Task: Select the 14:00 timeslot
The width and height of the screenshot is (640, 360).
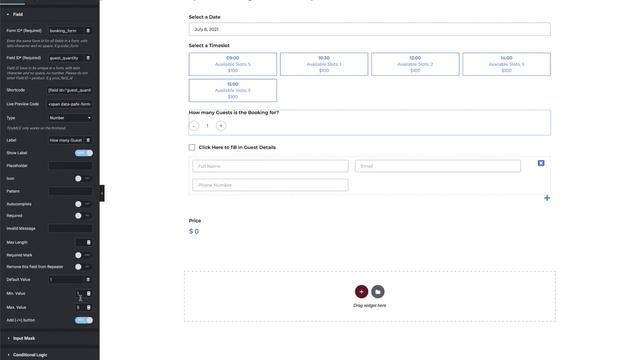Action: pos(507,64)
